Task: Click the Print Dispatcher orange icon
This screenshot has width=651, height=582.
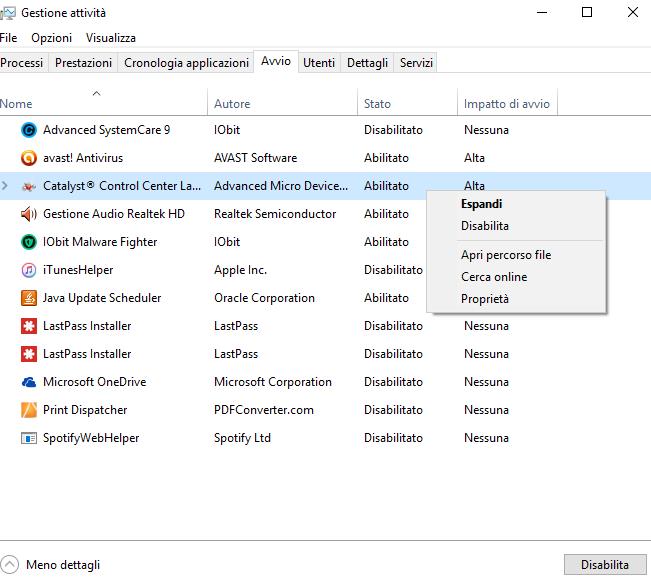Action: tap(29, 410)
